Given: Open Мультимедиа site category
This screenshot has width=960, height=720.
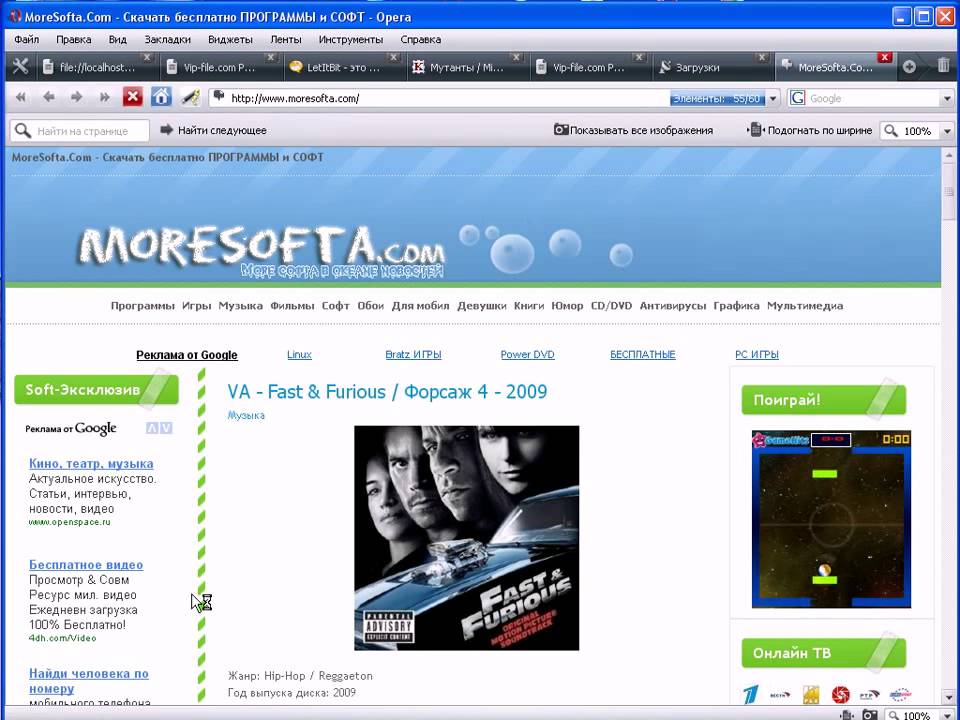Looking at the screenshot, I should tap(805, 306).
